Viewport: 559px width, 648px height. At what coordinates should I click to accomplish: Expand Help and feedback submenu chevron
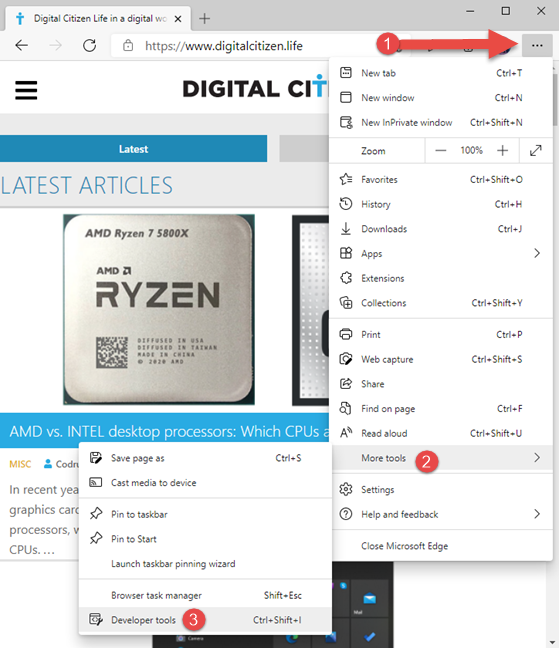point(537,514)
